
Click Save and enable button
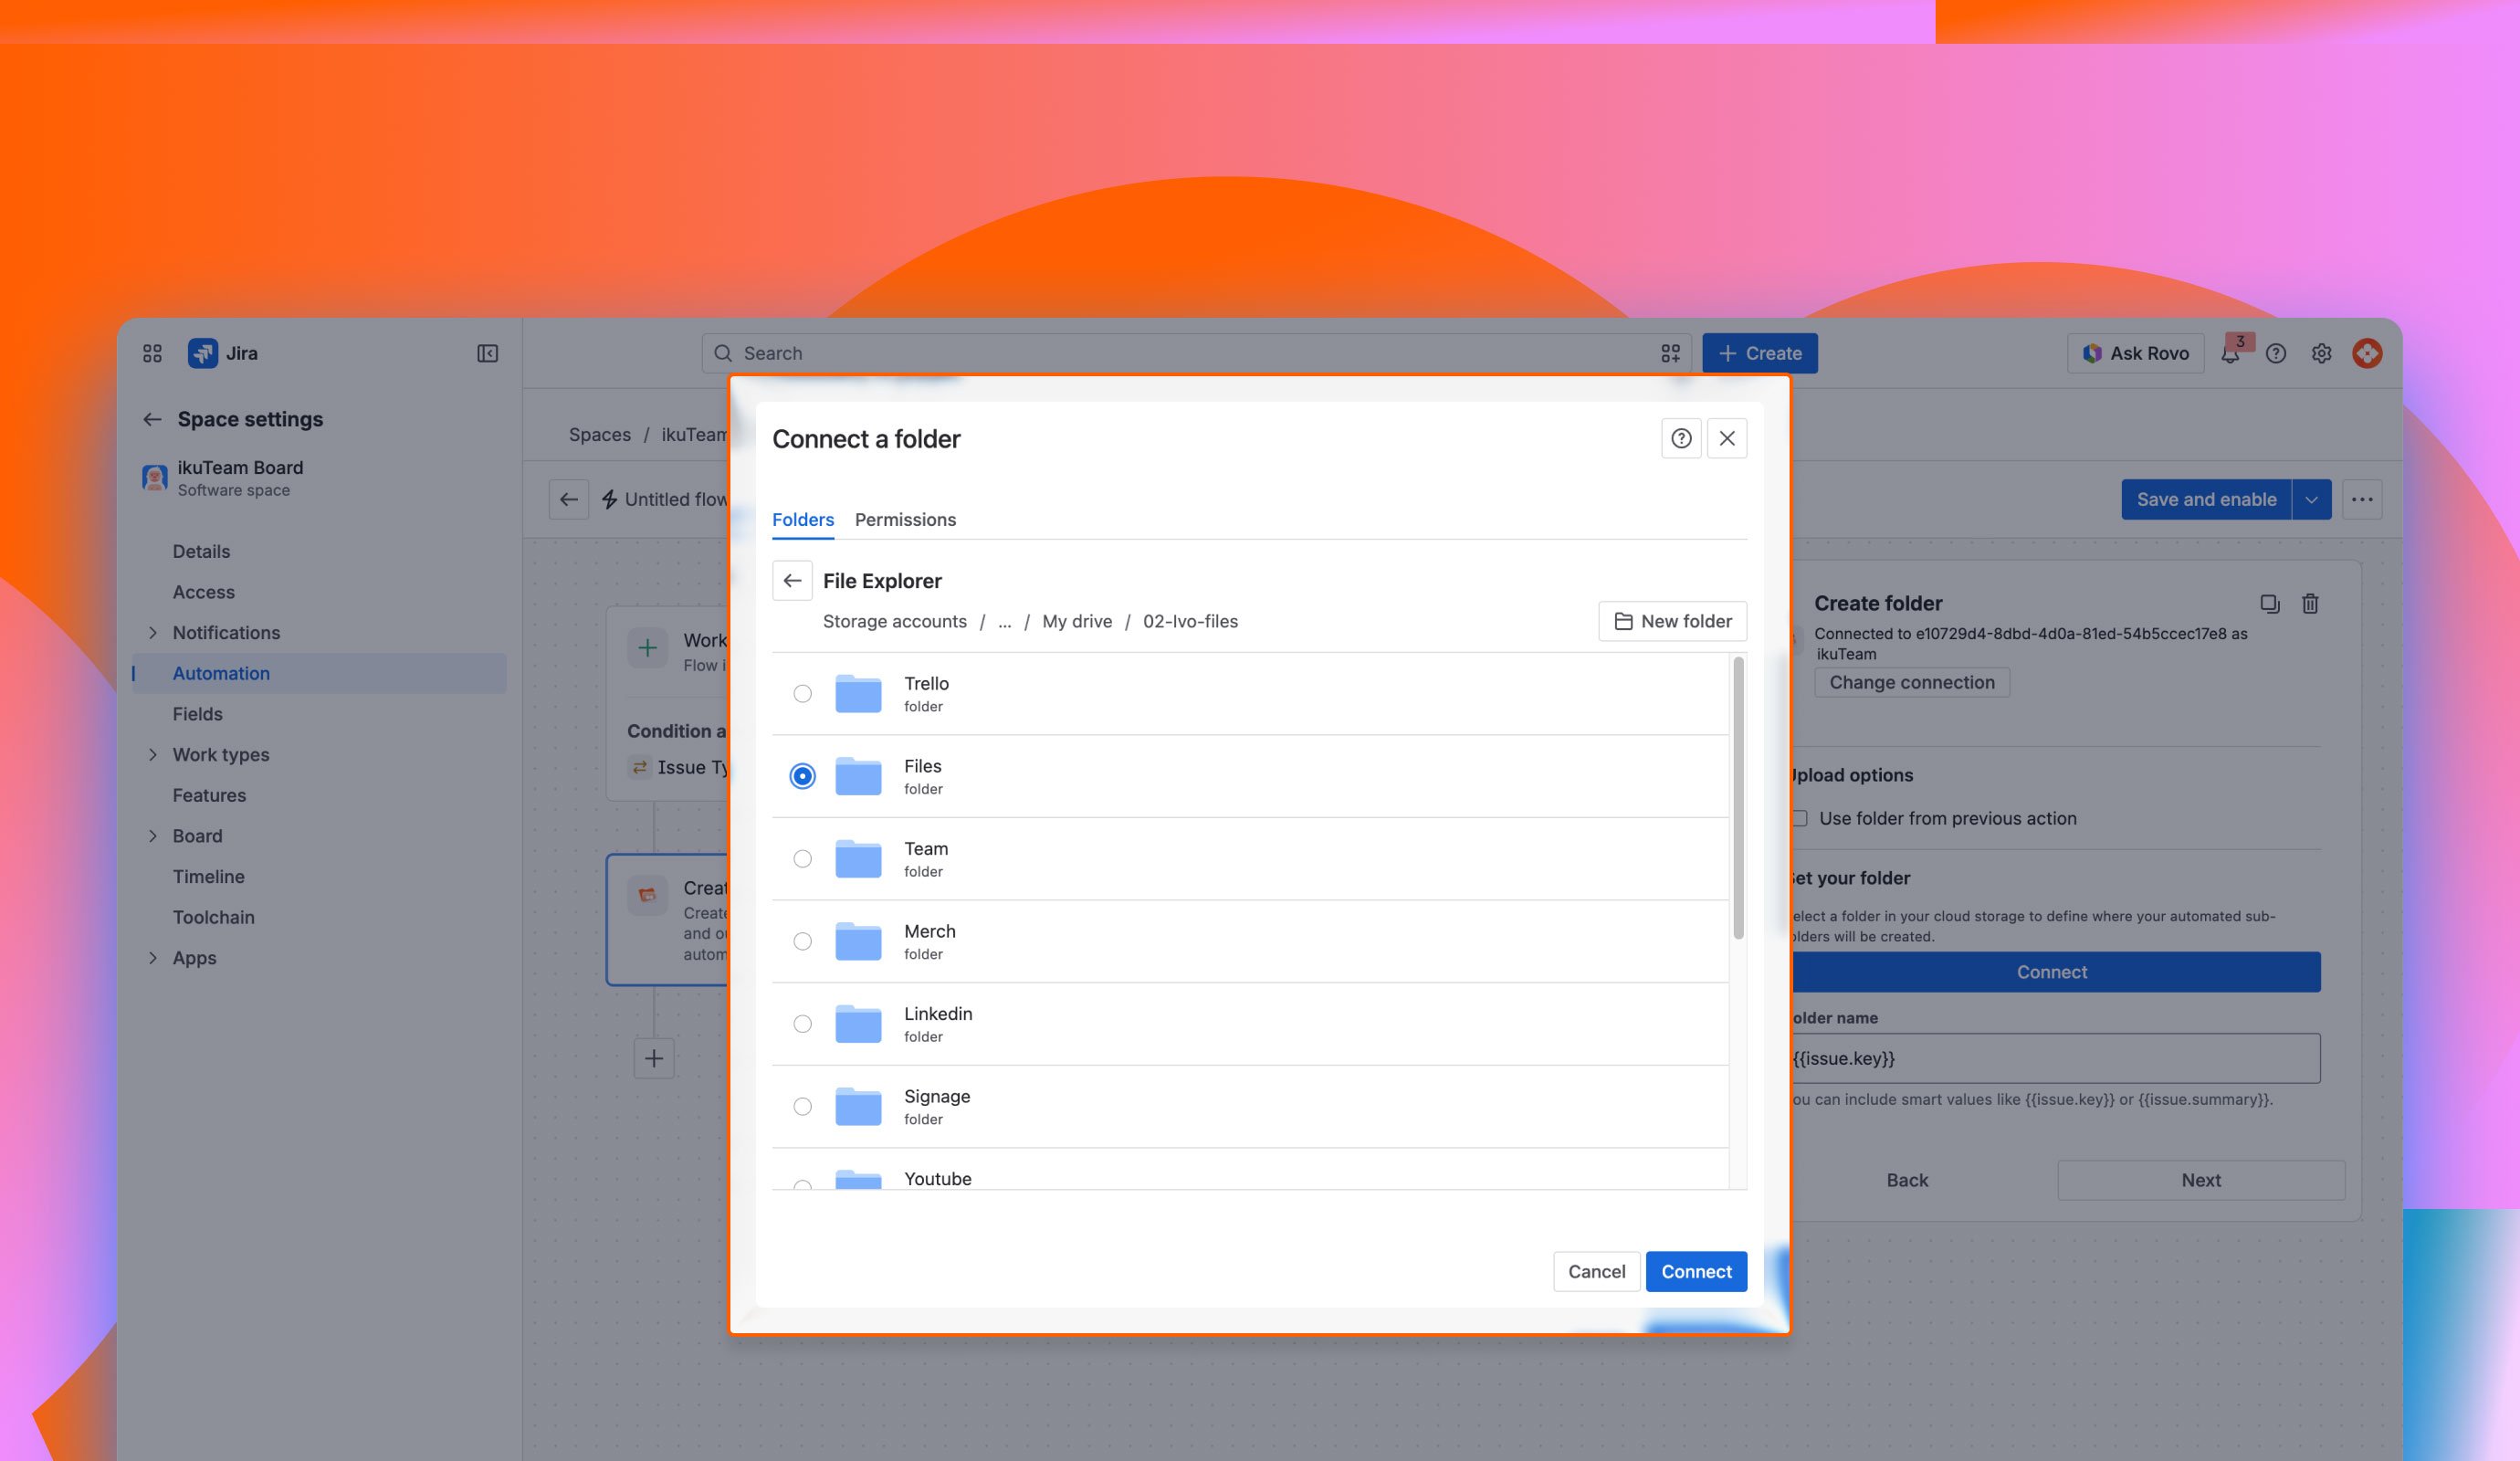[x=2206, y=499]
